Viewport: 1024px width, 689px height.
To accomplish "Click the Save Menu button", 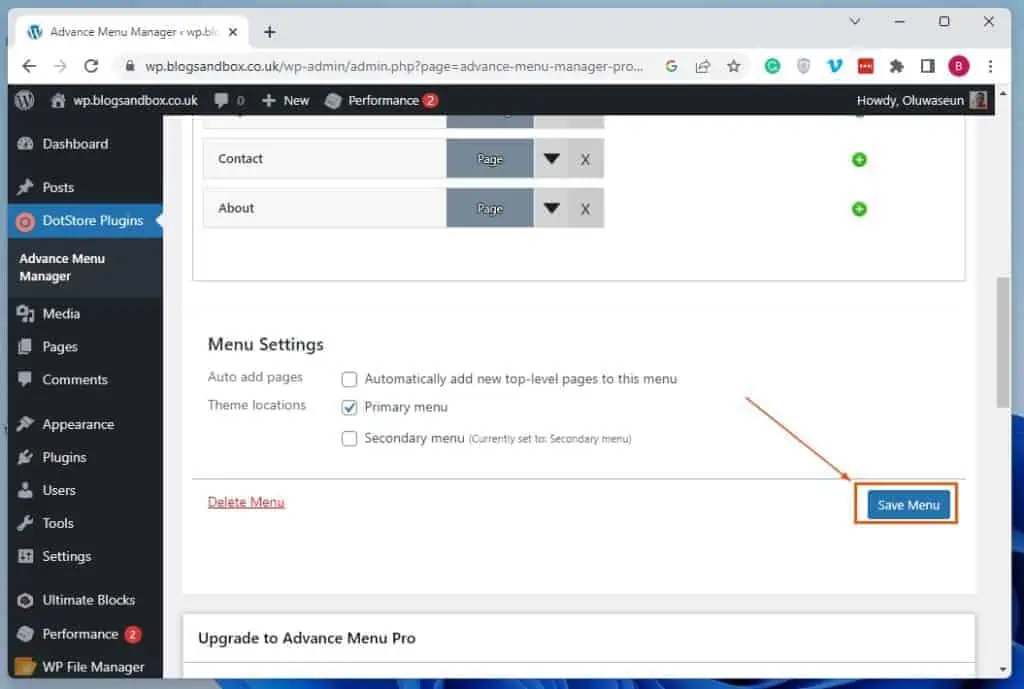I will coord(906,505).
